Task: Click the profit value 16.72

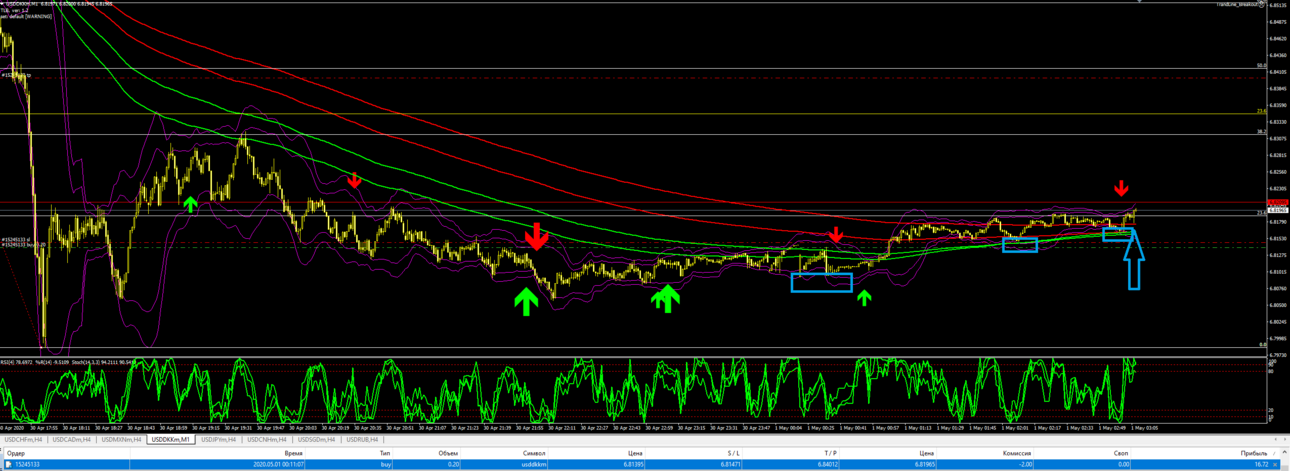Action: [1261, 464]
